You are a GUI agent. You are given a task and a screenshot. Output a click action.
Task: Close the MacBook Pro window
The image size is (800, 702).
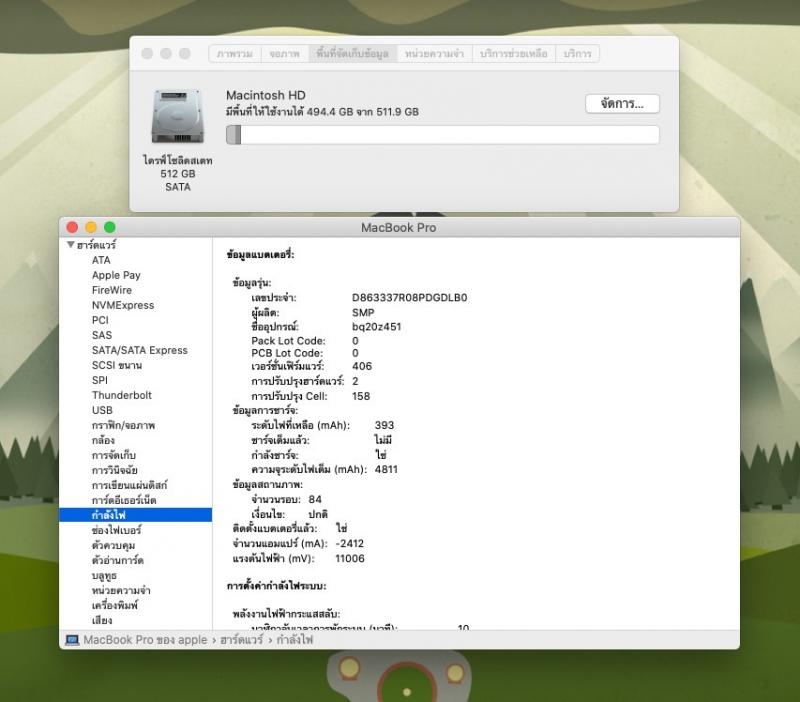[x=72, y=227]
